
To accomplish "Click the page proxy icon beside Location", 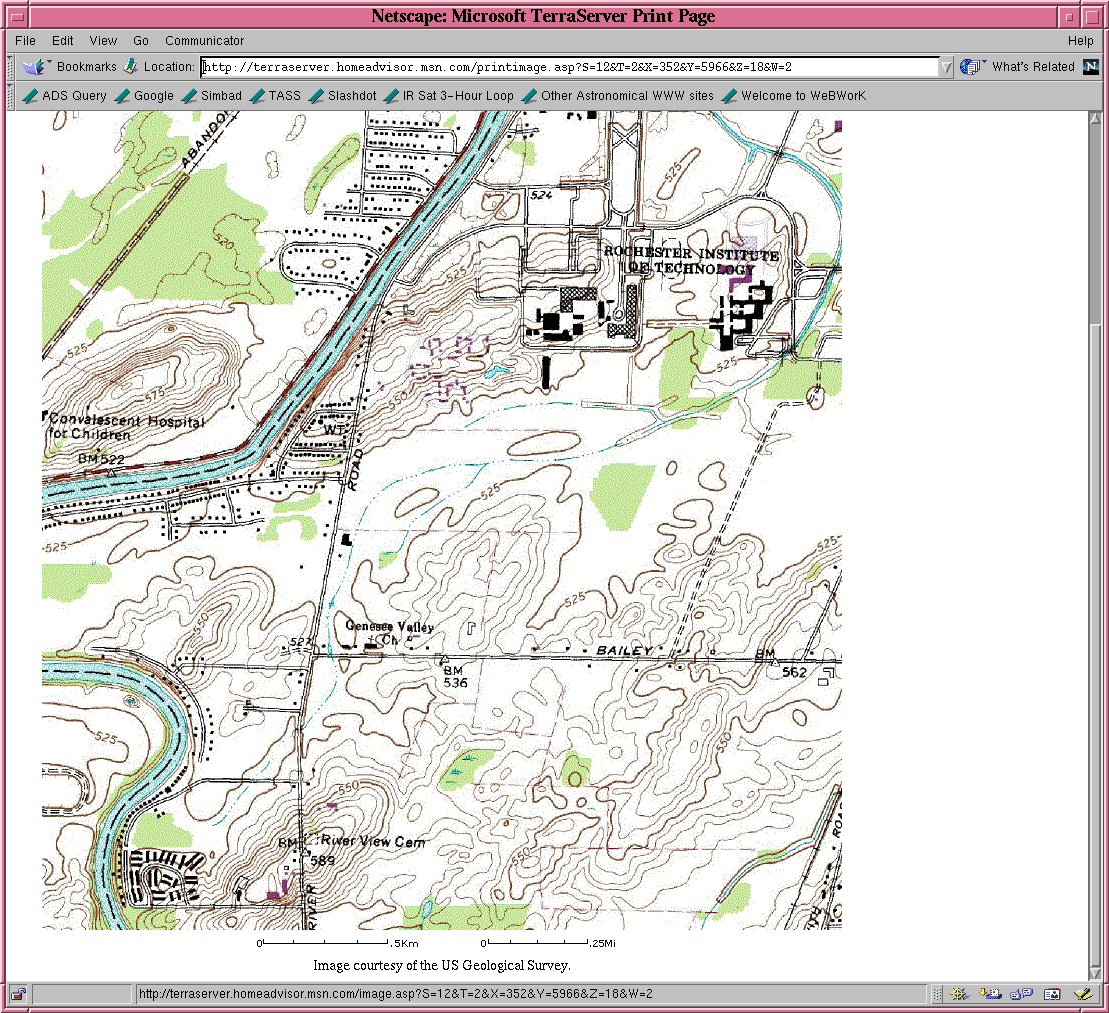I will [x=130, y=67].
